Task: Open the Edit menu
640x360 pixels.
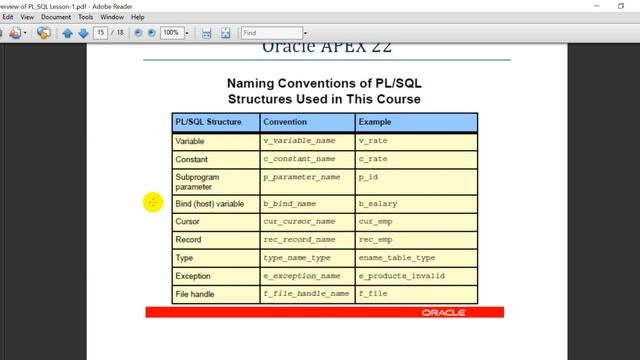Action: click(x=8, y=17)
